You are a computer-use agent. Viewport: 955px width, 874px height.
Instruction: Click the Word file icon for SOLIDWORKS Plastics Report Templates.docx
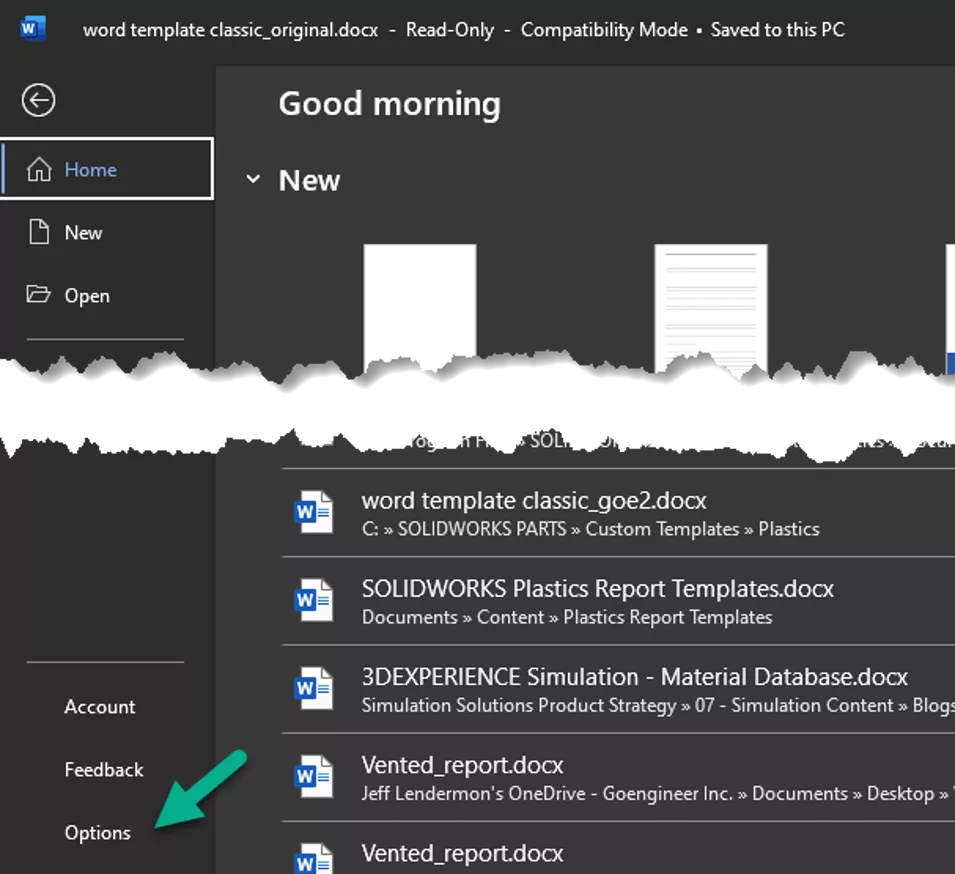(x=314, y=601)
